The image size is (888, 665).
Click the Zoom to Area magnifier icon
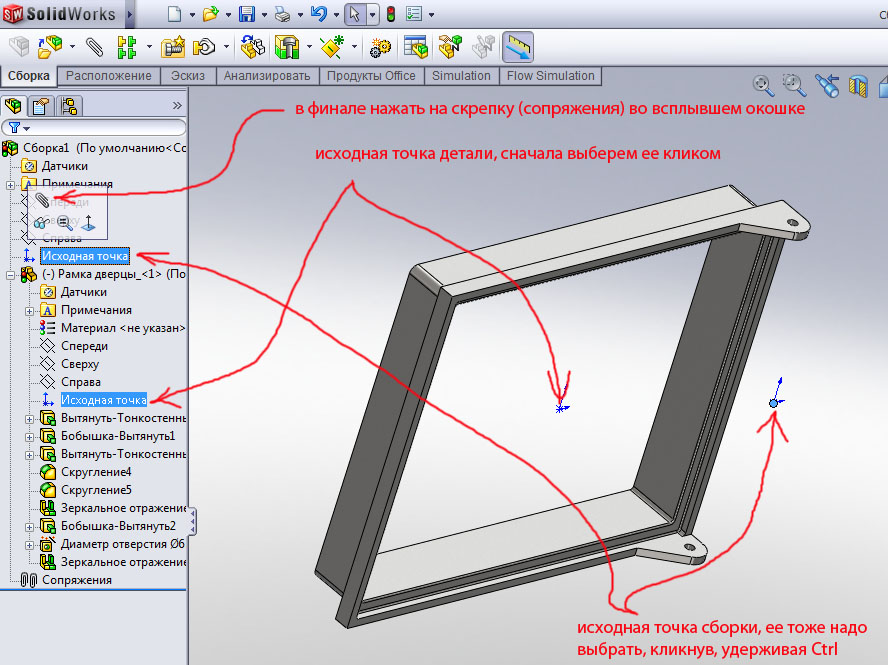click(793, 86)
